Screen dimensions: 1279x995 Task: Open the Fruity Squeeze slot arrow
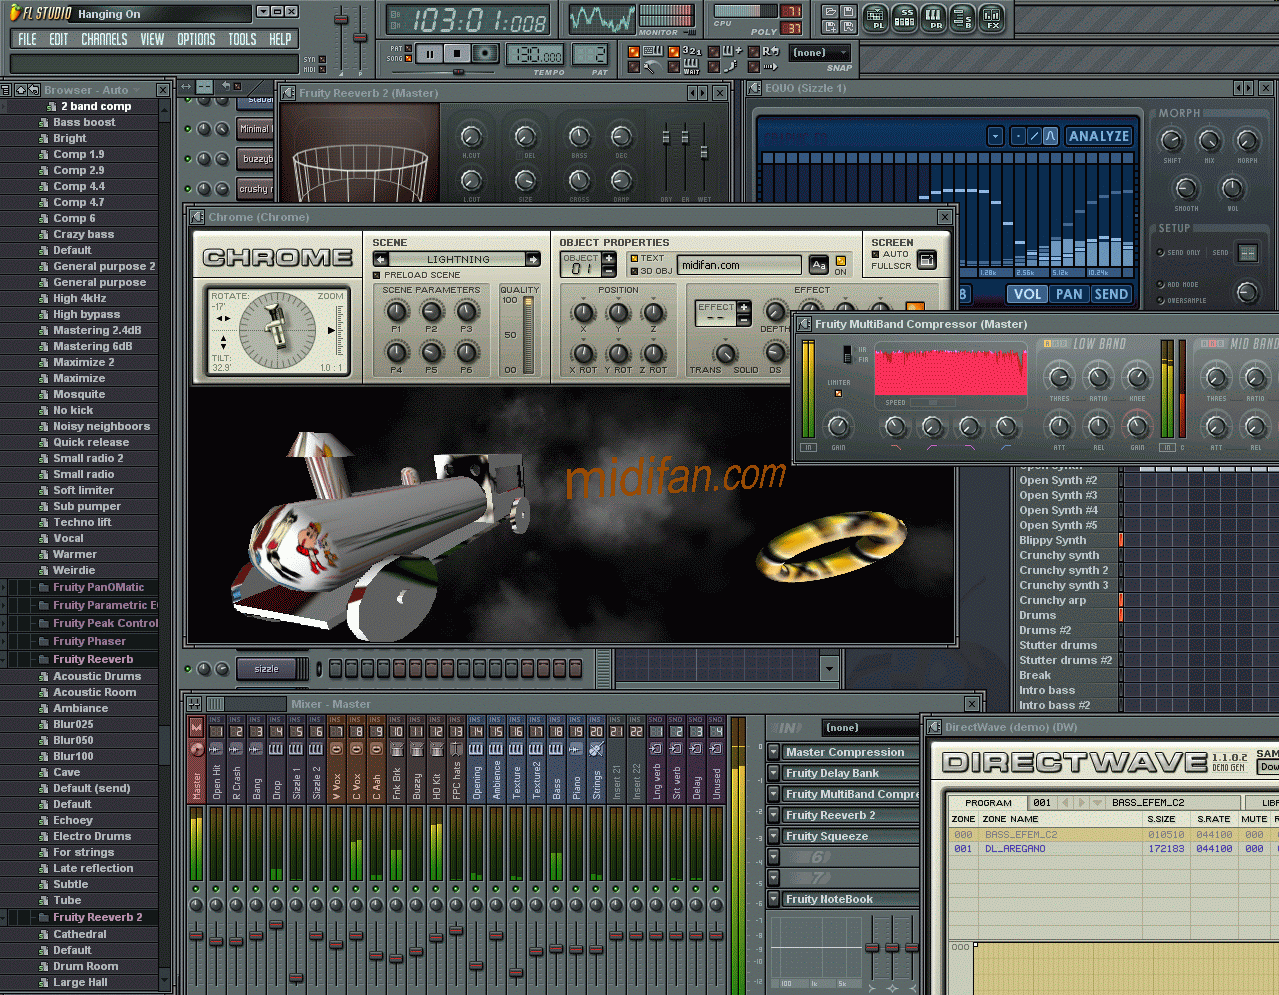tap(773, 836)
